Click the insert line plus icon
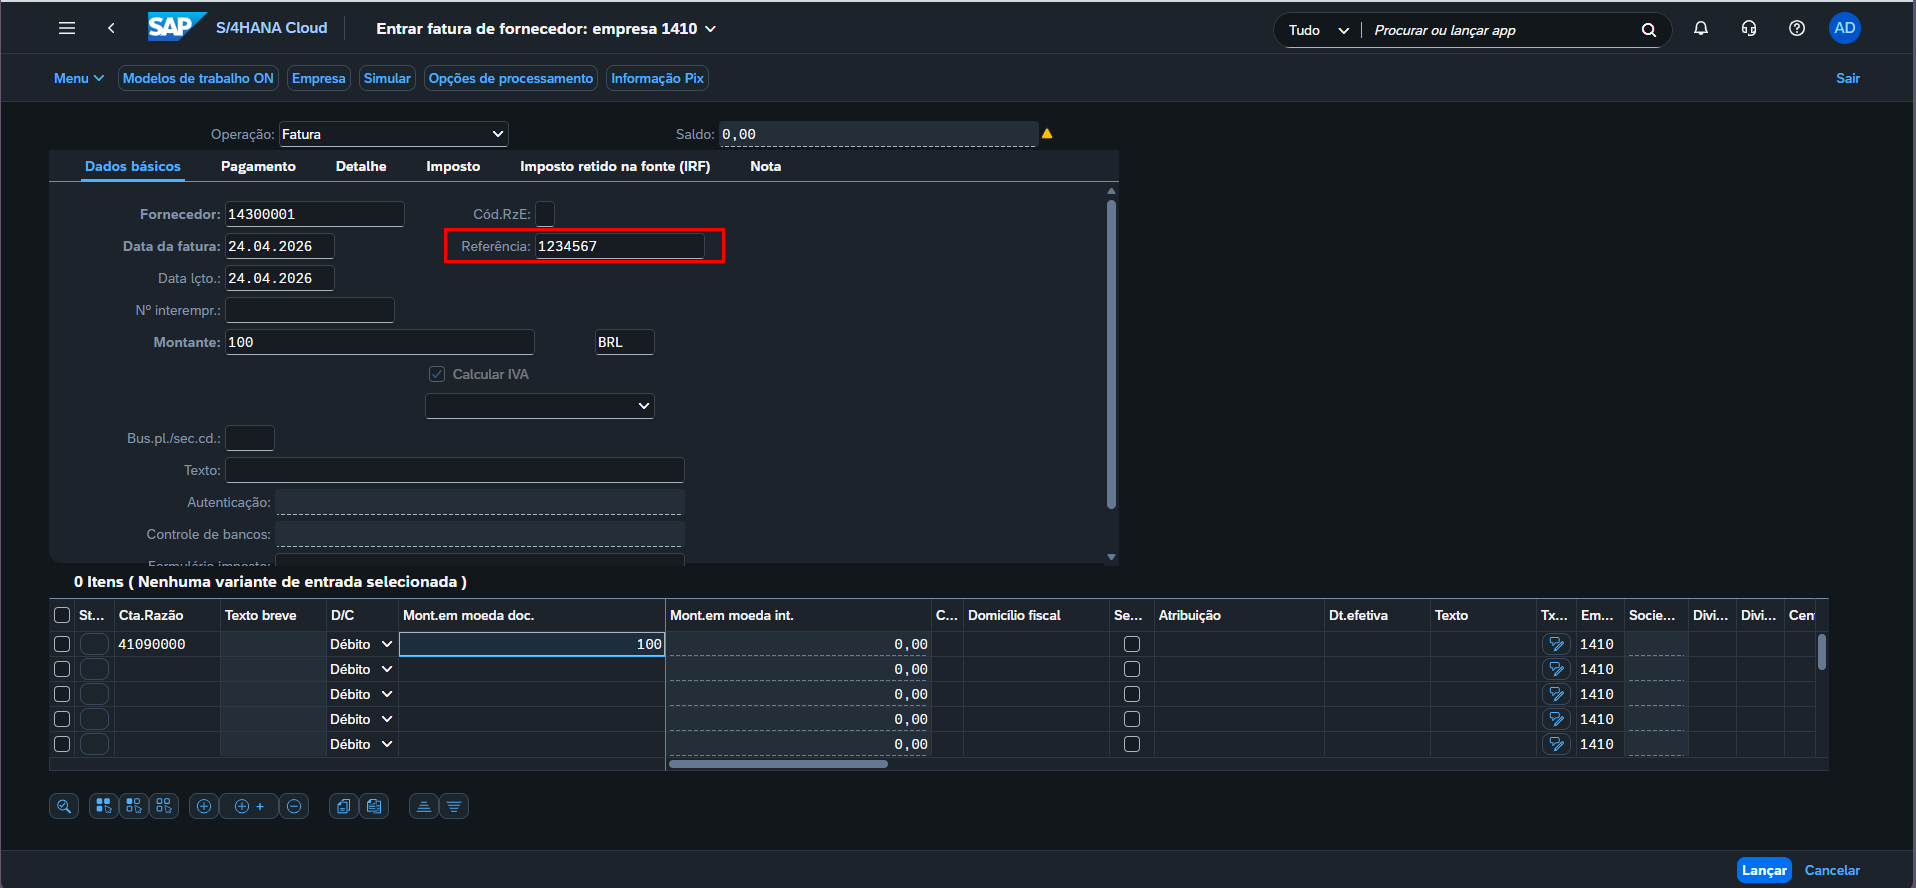The width and height of the screenshot is (1916, 888). pyautogui.click(x=204, y=806)
